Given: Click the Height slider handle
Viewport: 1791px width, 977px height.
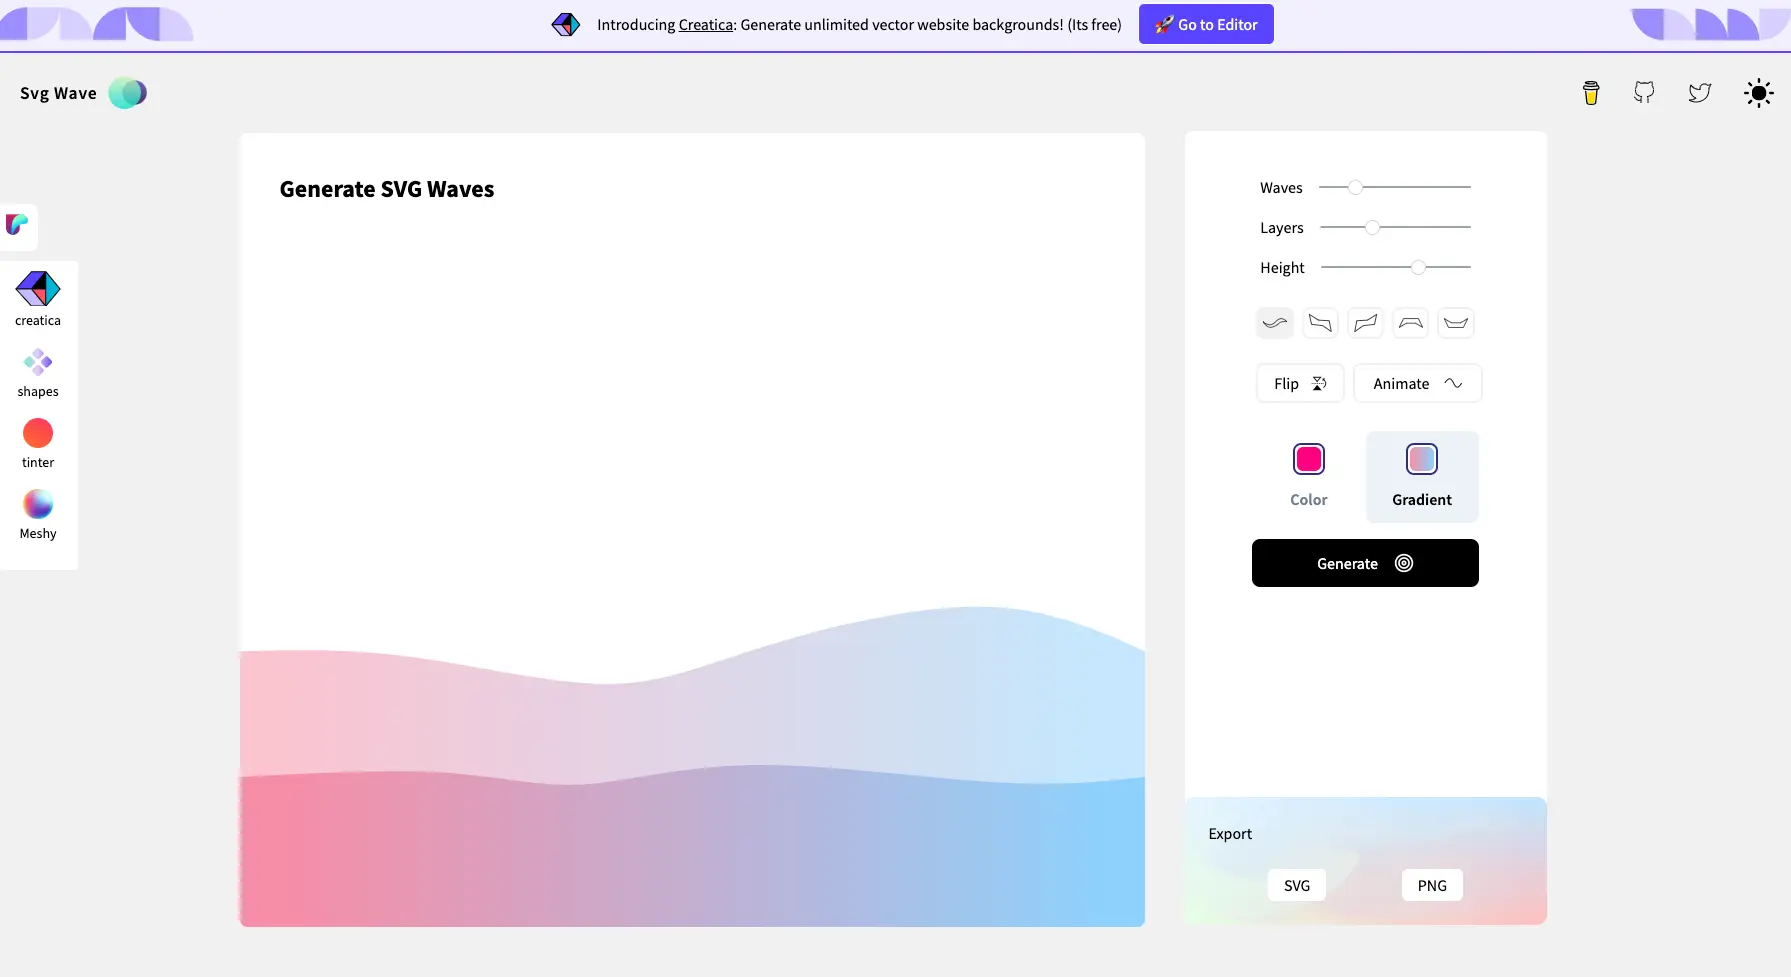Looking at the screenshot, I should tap(1418, 267).
